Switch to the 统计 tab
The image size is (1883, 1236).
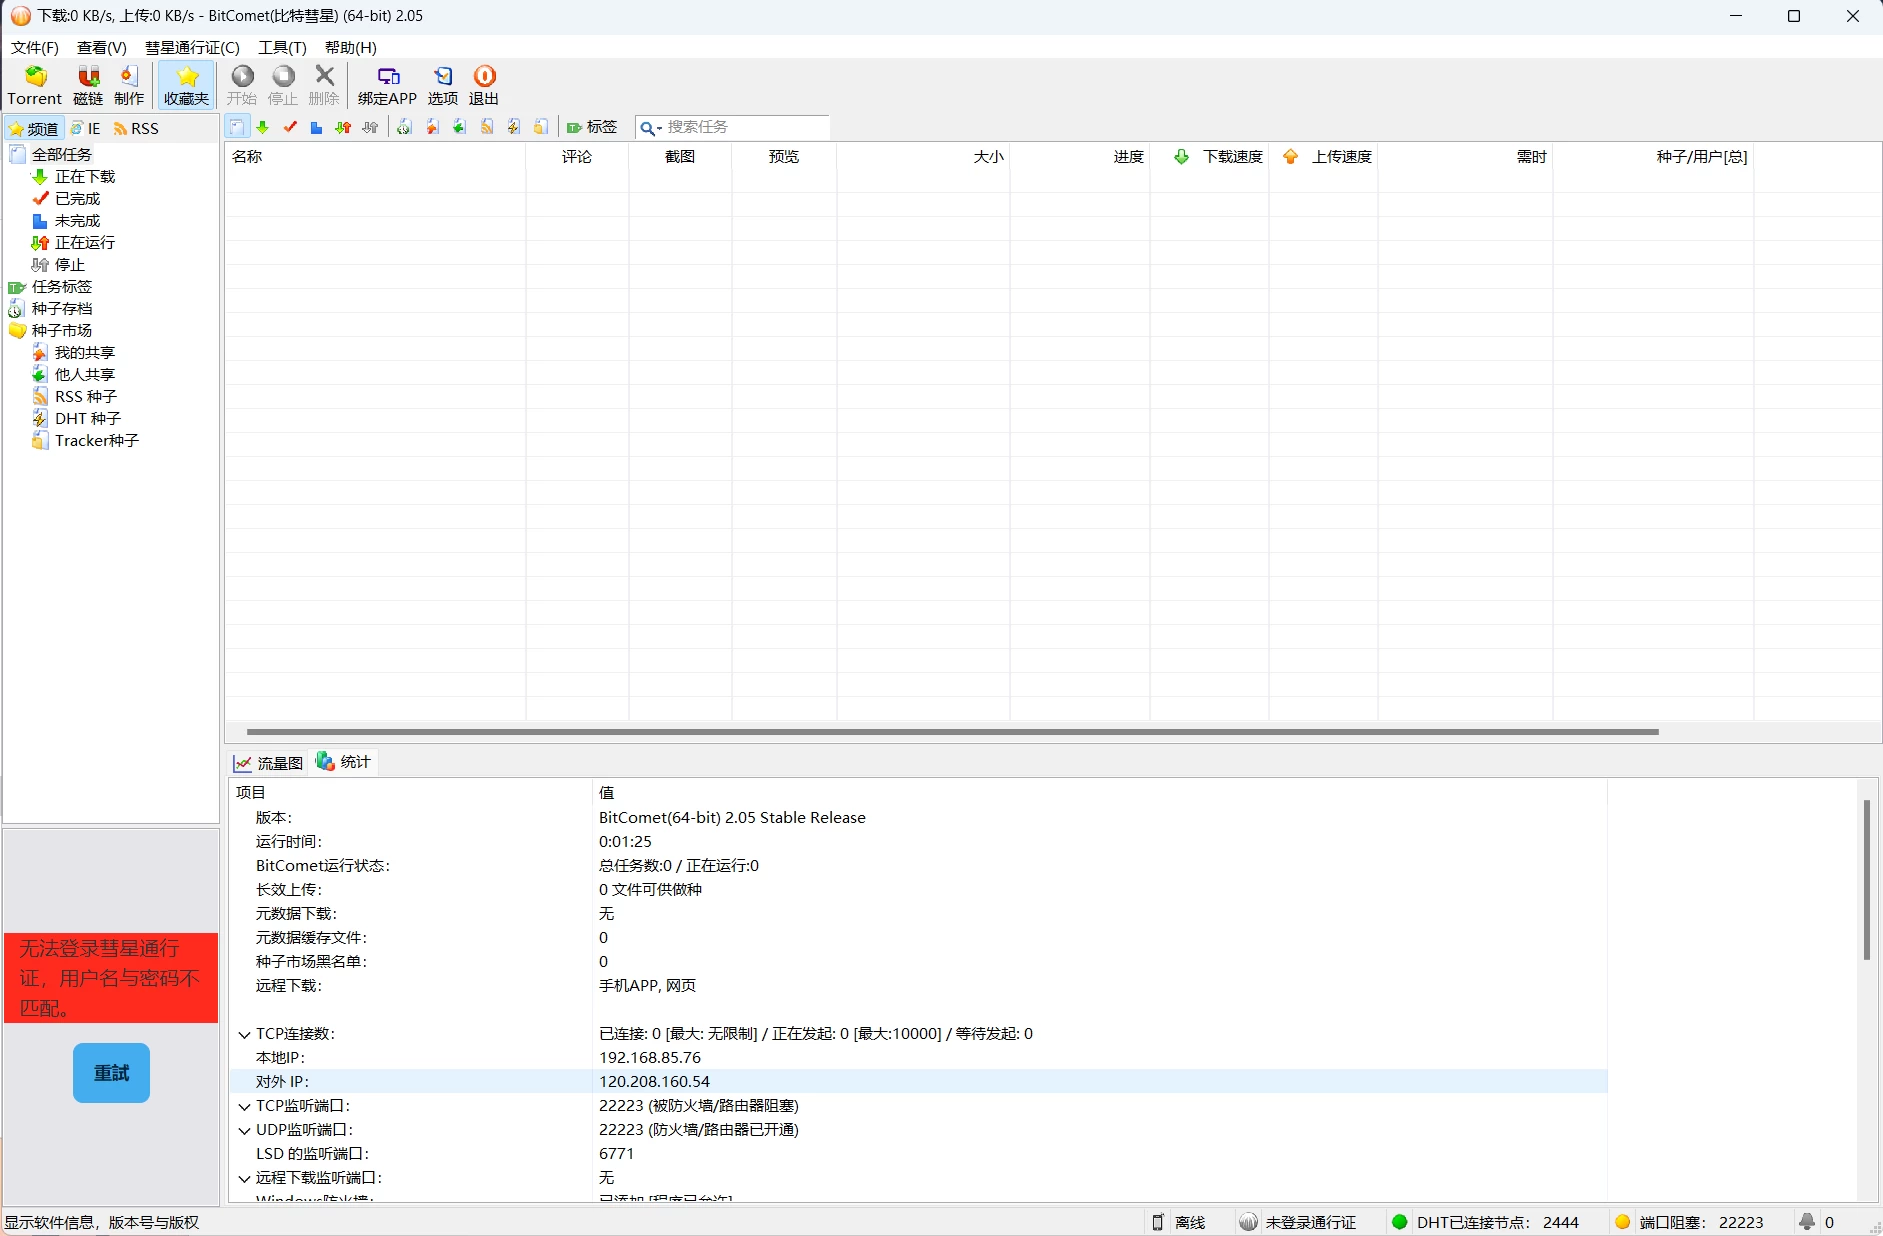(x=344, y=762)
